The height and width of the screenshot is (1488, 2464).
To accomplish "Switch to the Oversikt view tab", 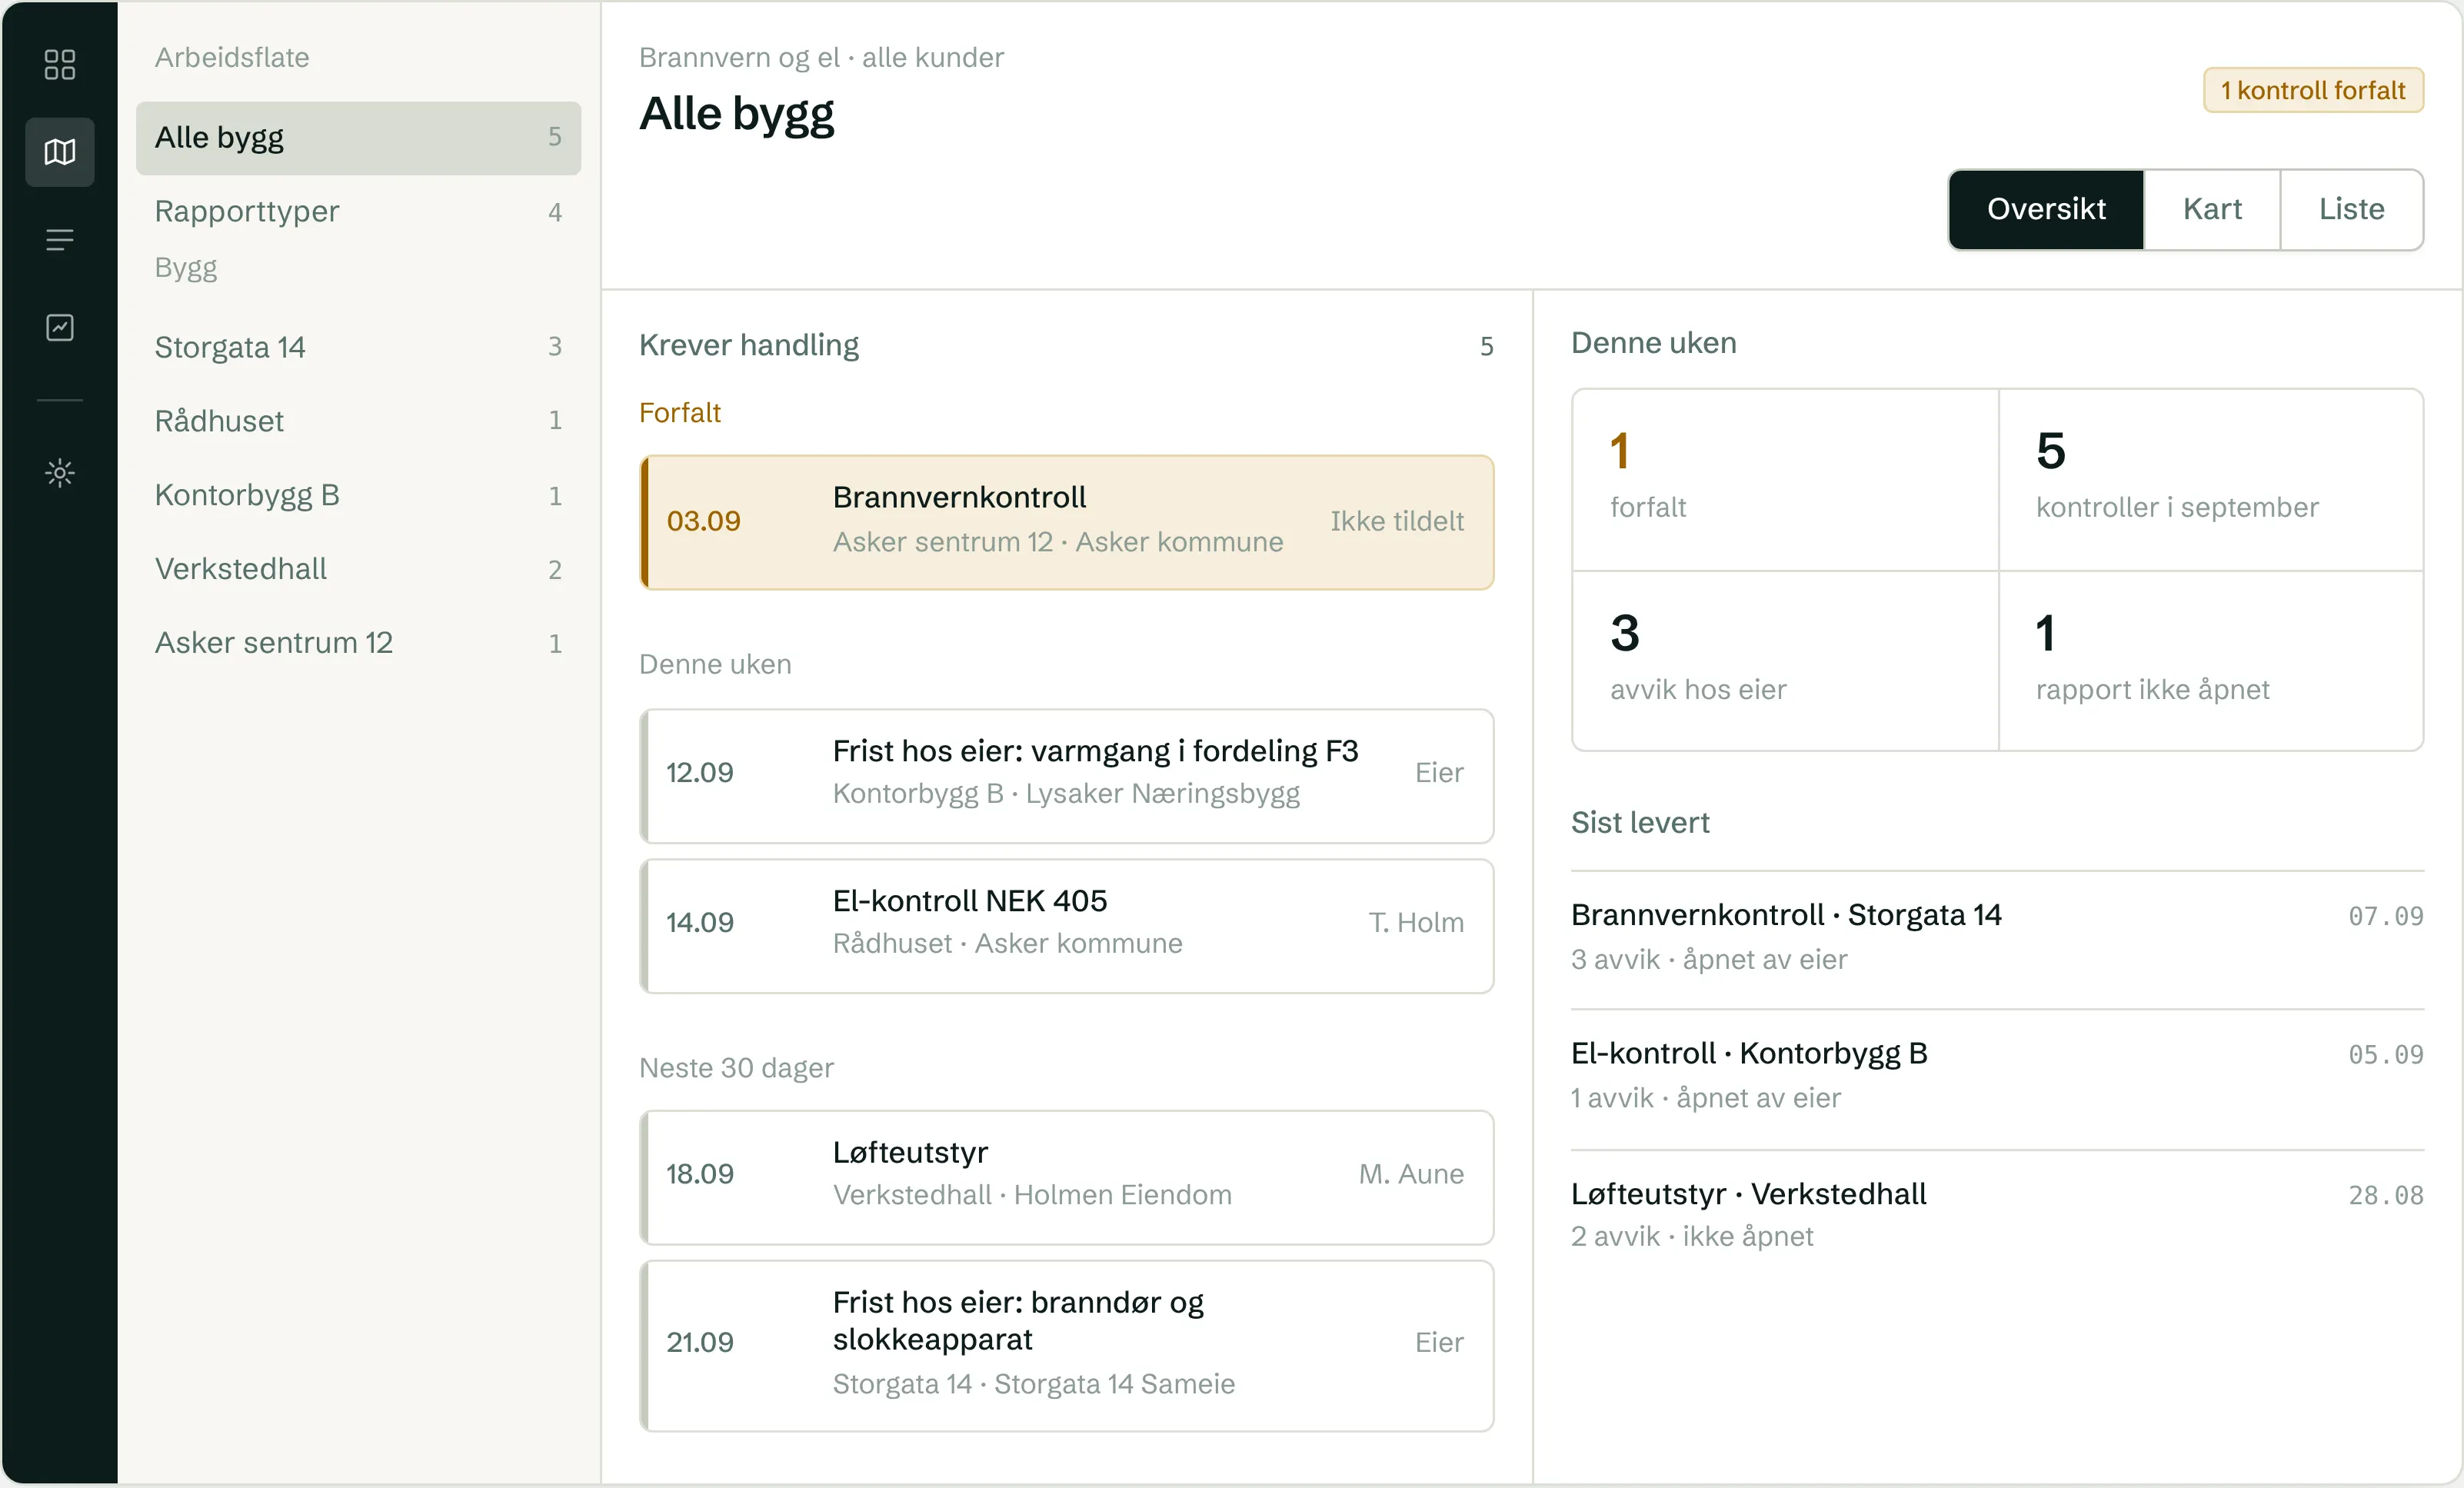I will [2046, 209].
